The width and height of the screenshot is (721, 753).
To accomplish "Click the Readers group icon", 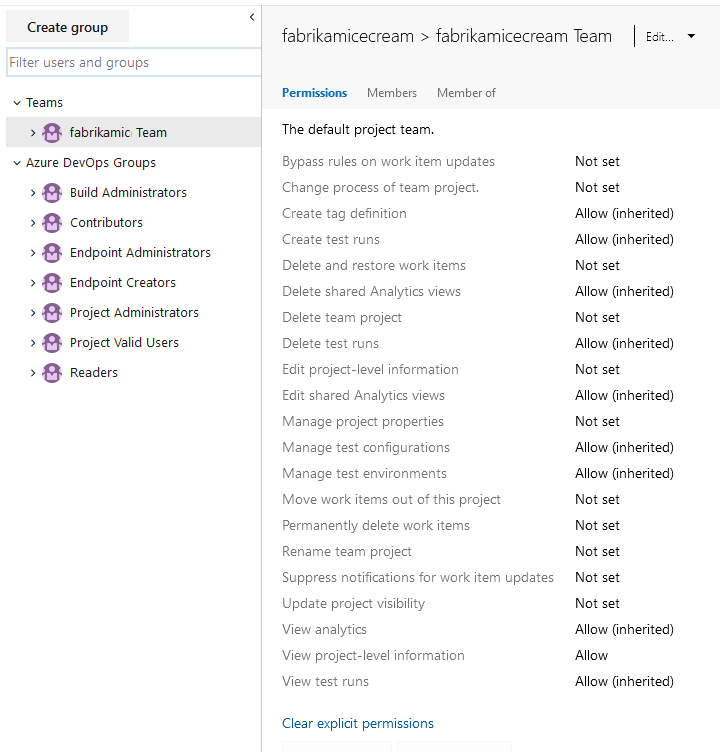I will pyautogui.click(x=52, y=373).
